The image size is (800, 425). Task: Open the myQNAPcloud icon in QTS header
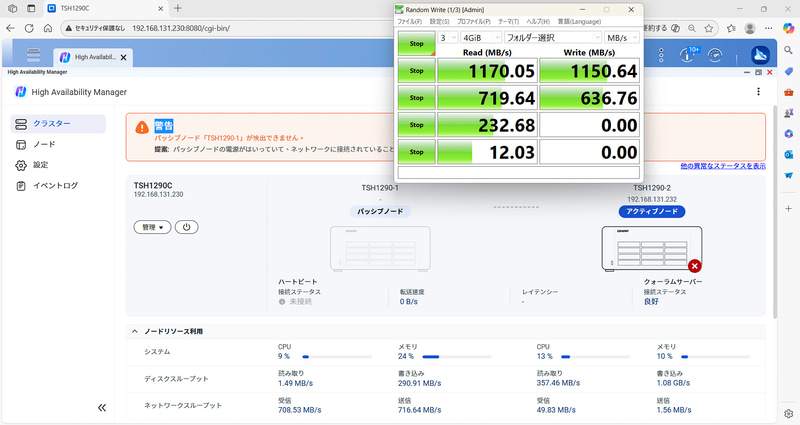(760, 55)
